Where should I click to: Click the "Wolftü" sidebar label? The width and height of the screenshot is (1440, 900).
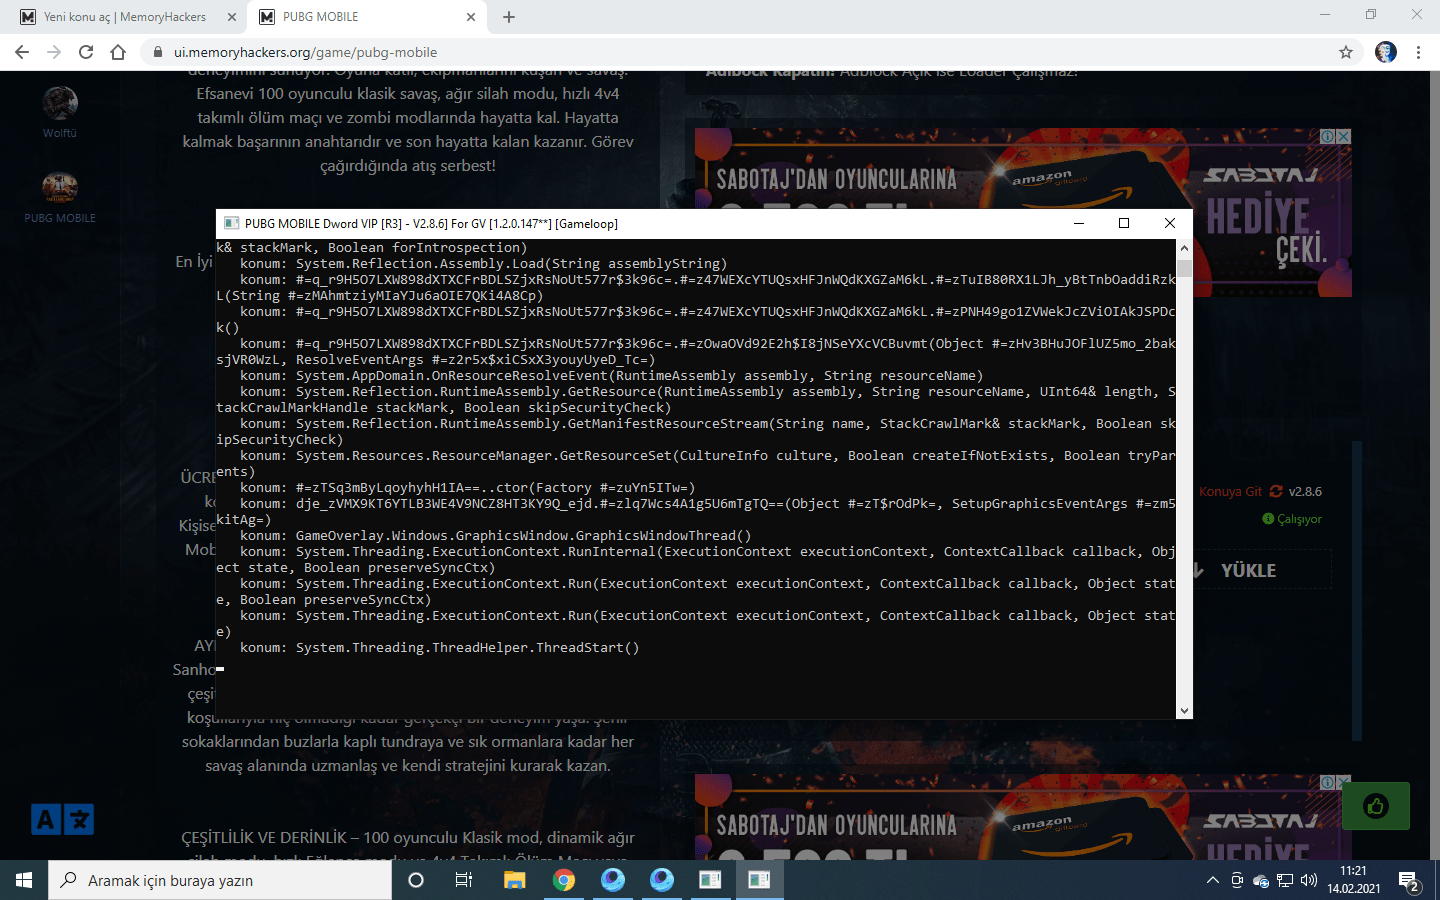pos(60,133)
